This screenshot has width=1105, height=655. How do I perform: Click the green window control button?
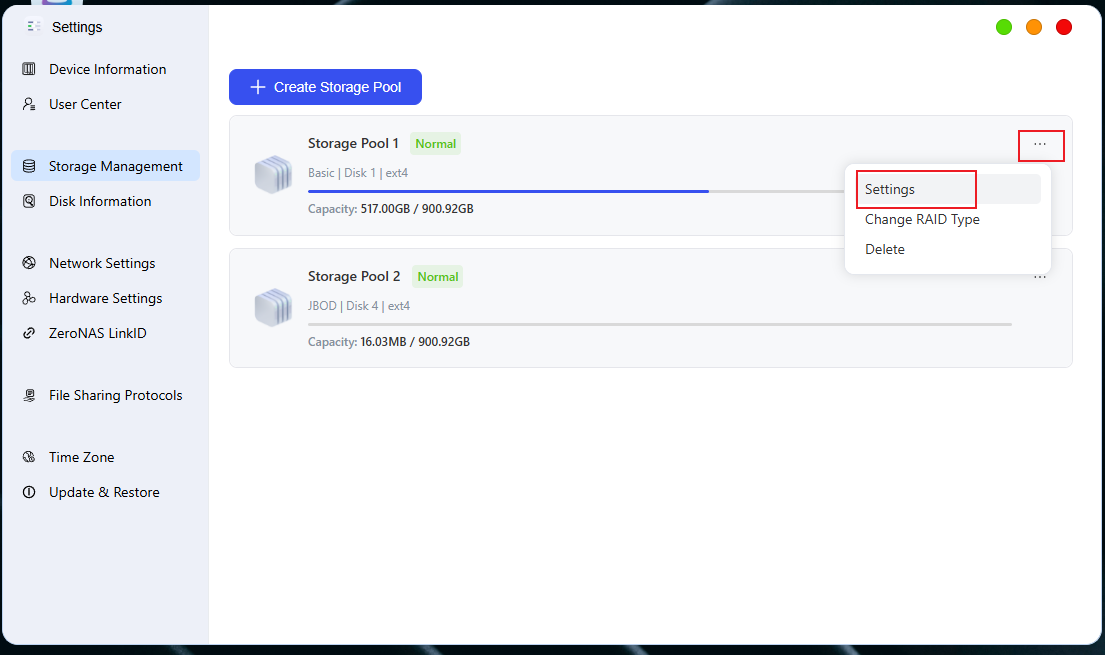click(1004, 27)
